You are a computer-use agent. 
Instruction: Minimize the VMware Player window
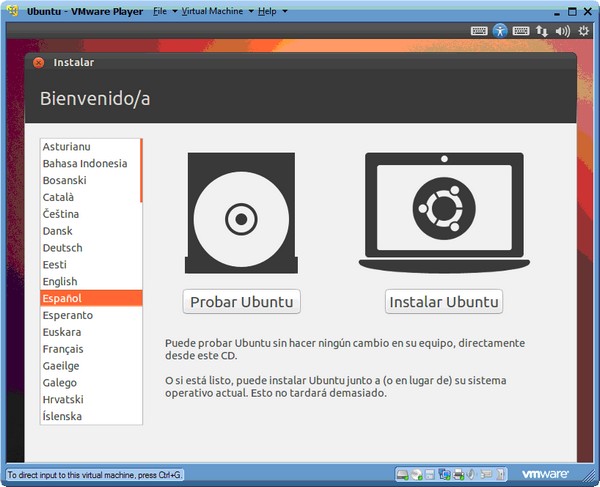coord(557,12)
